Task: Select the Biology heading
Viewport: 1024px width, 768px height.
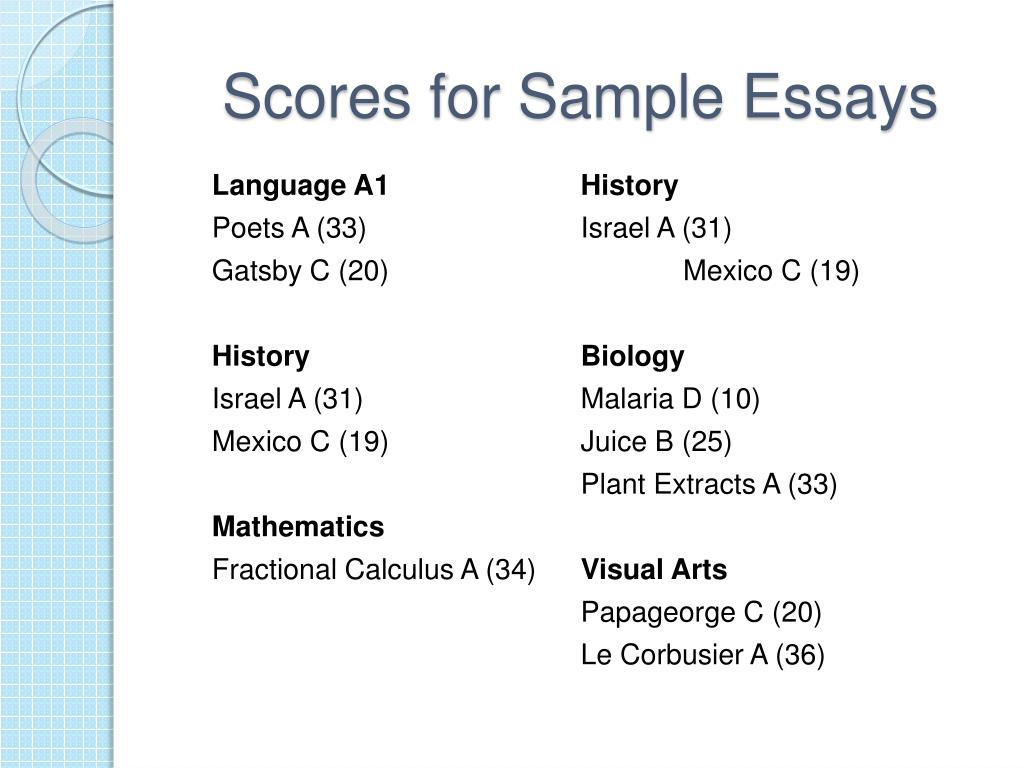Action: tap(633, 357)
